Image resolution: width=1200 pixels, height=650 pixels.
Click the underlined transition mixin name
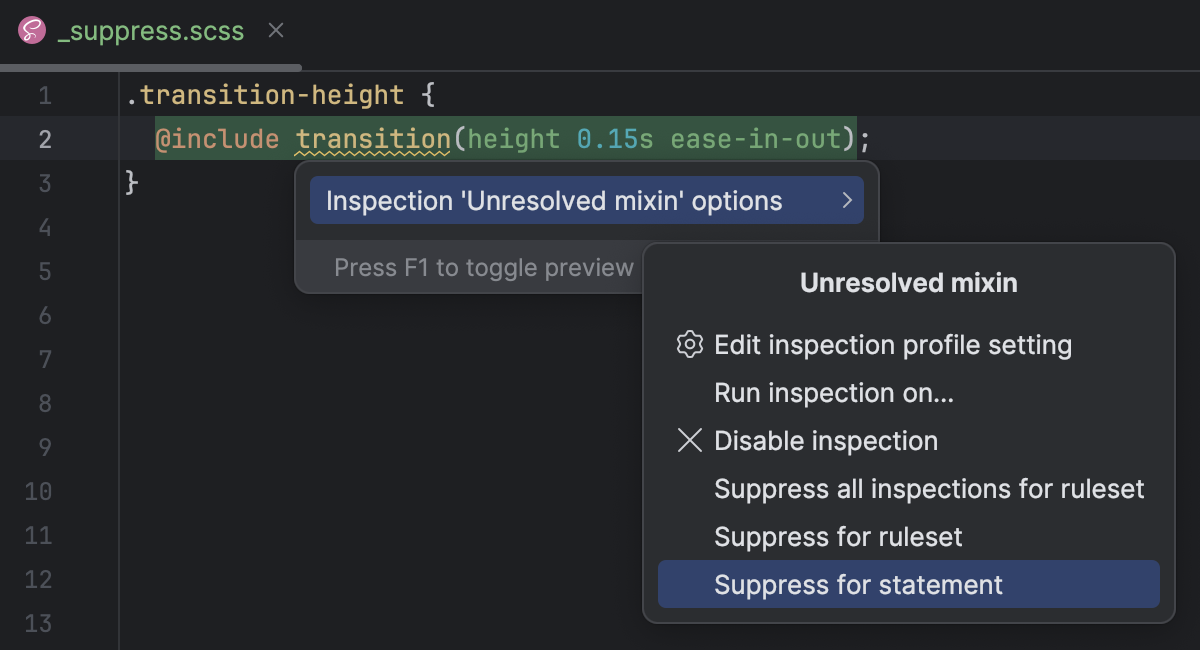372,139
